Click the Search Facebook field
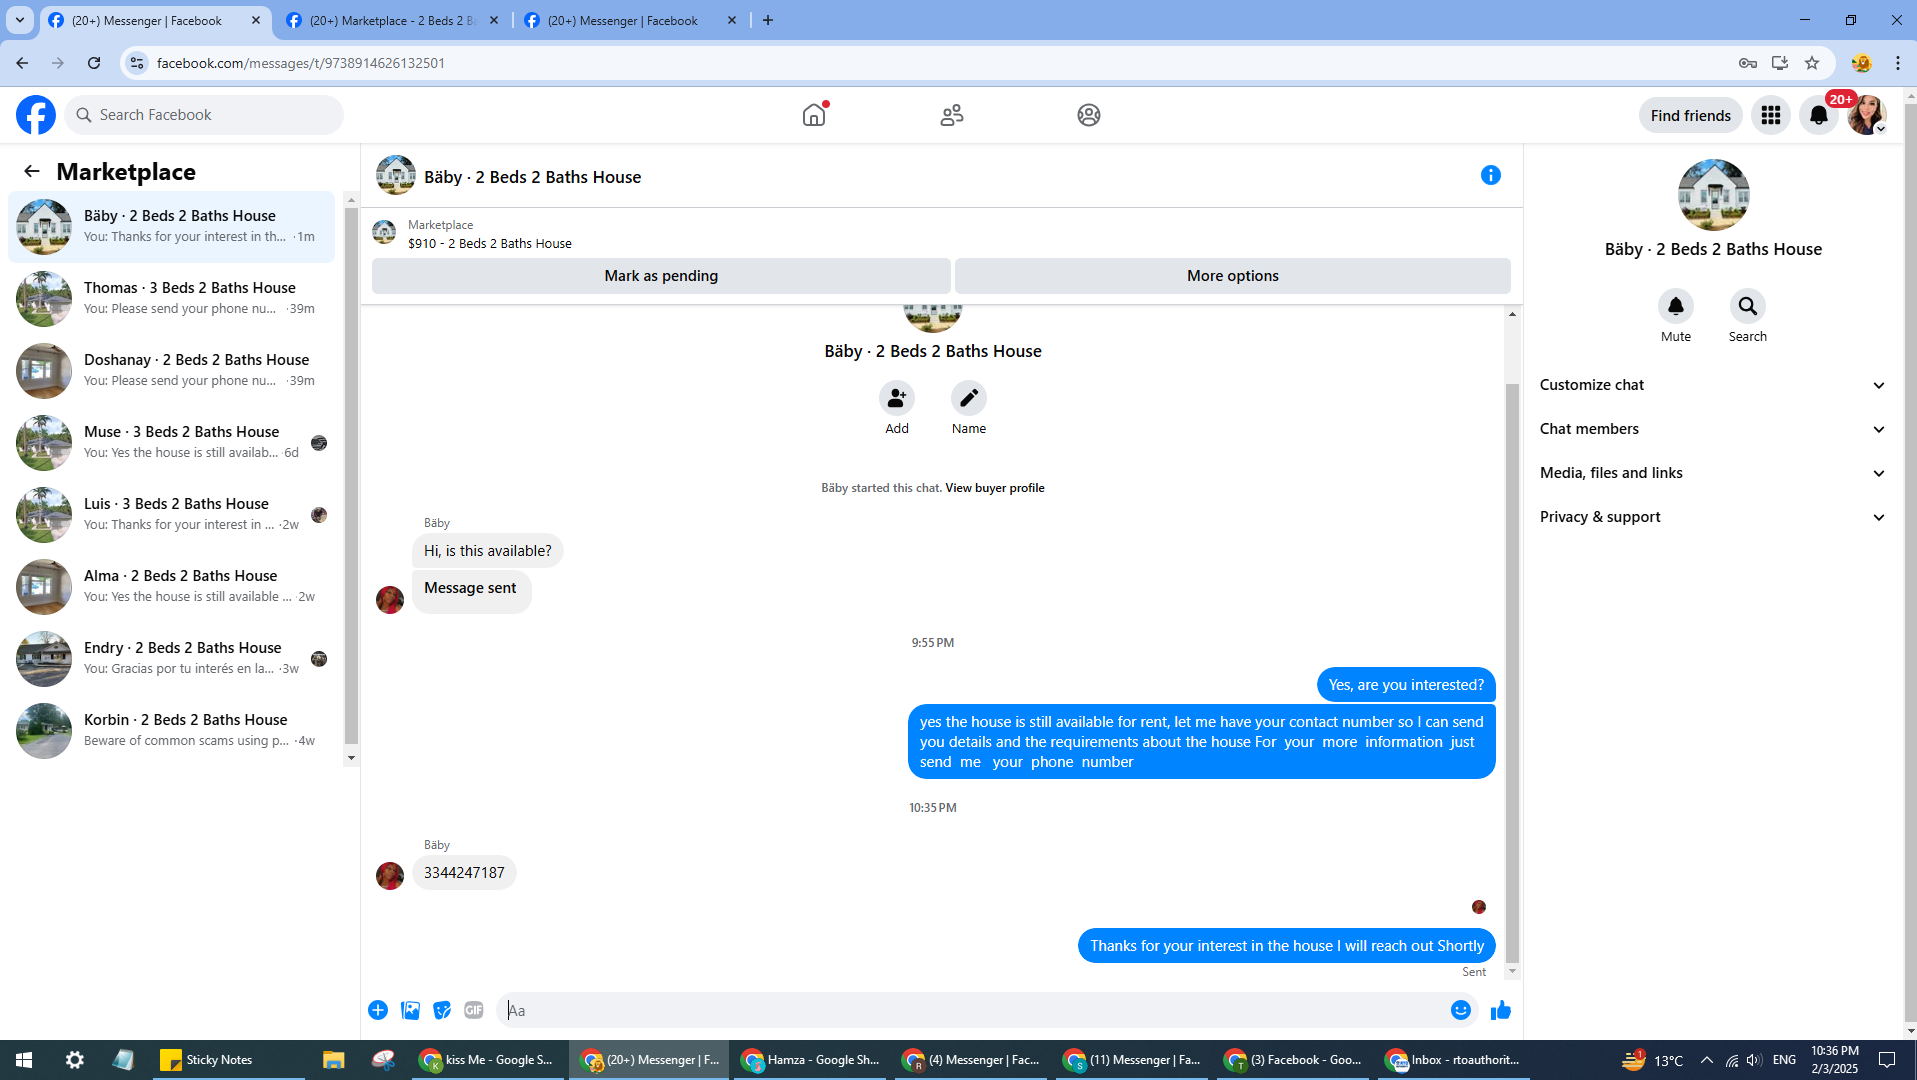 point(204,115)
